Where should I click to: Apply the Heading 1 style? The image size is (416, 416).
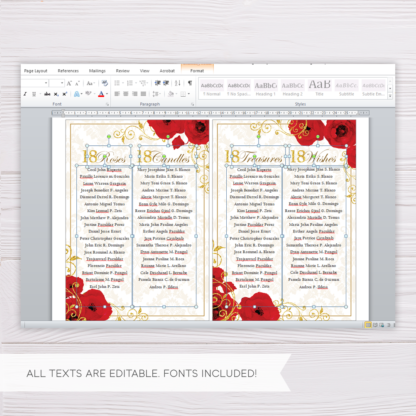(x=266, y=89)
